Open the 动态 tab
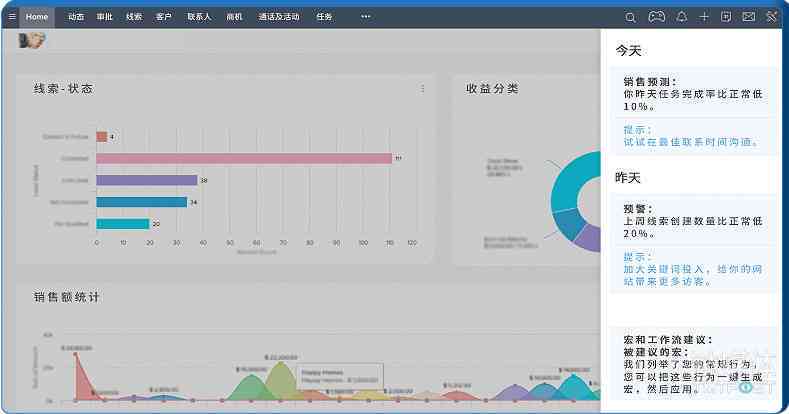This screenshot has height=414, width=789. (x=76, y=17)
